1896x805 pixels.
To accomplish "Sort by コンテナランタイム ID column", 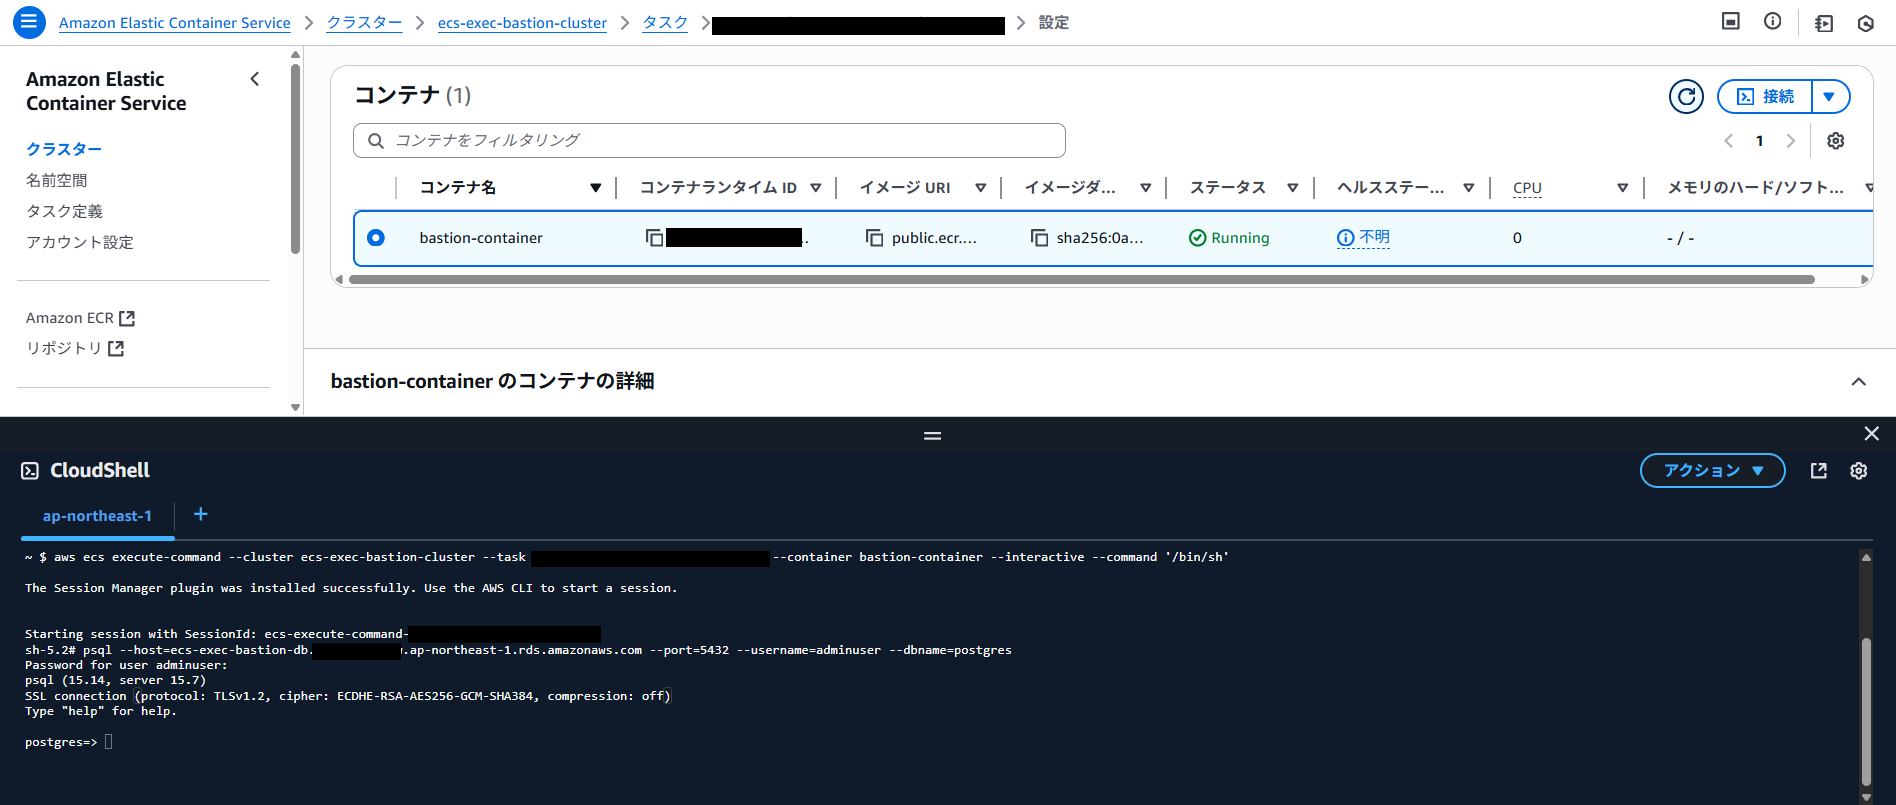I will tap(816, 188).
